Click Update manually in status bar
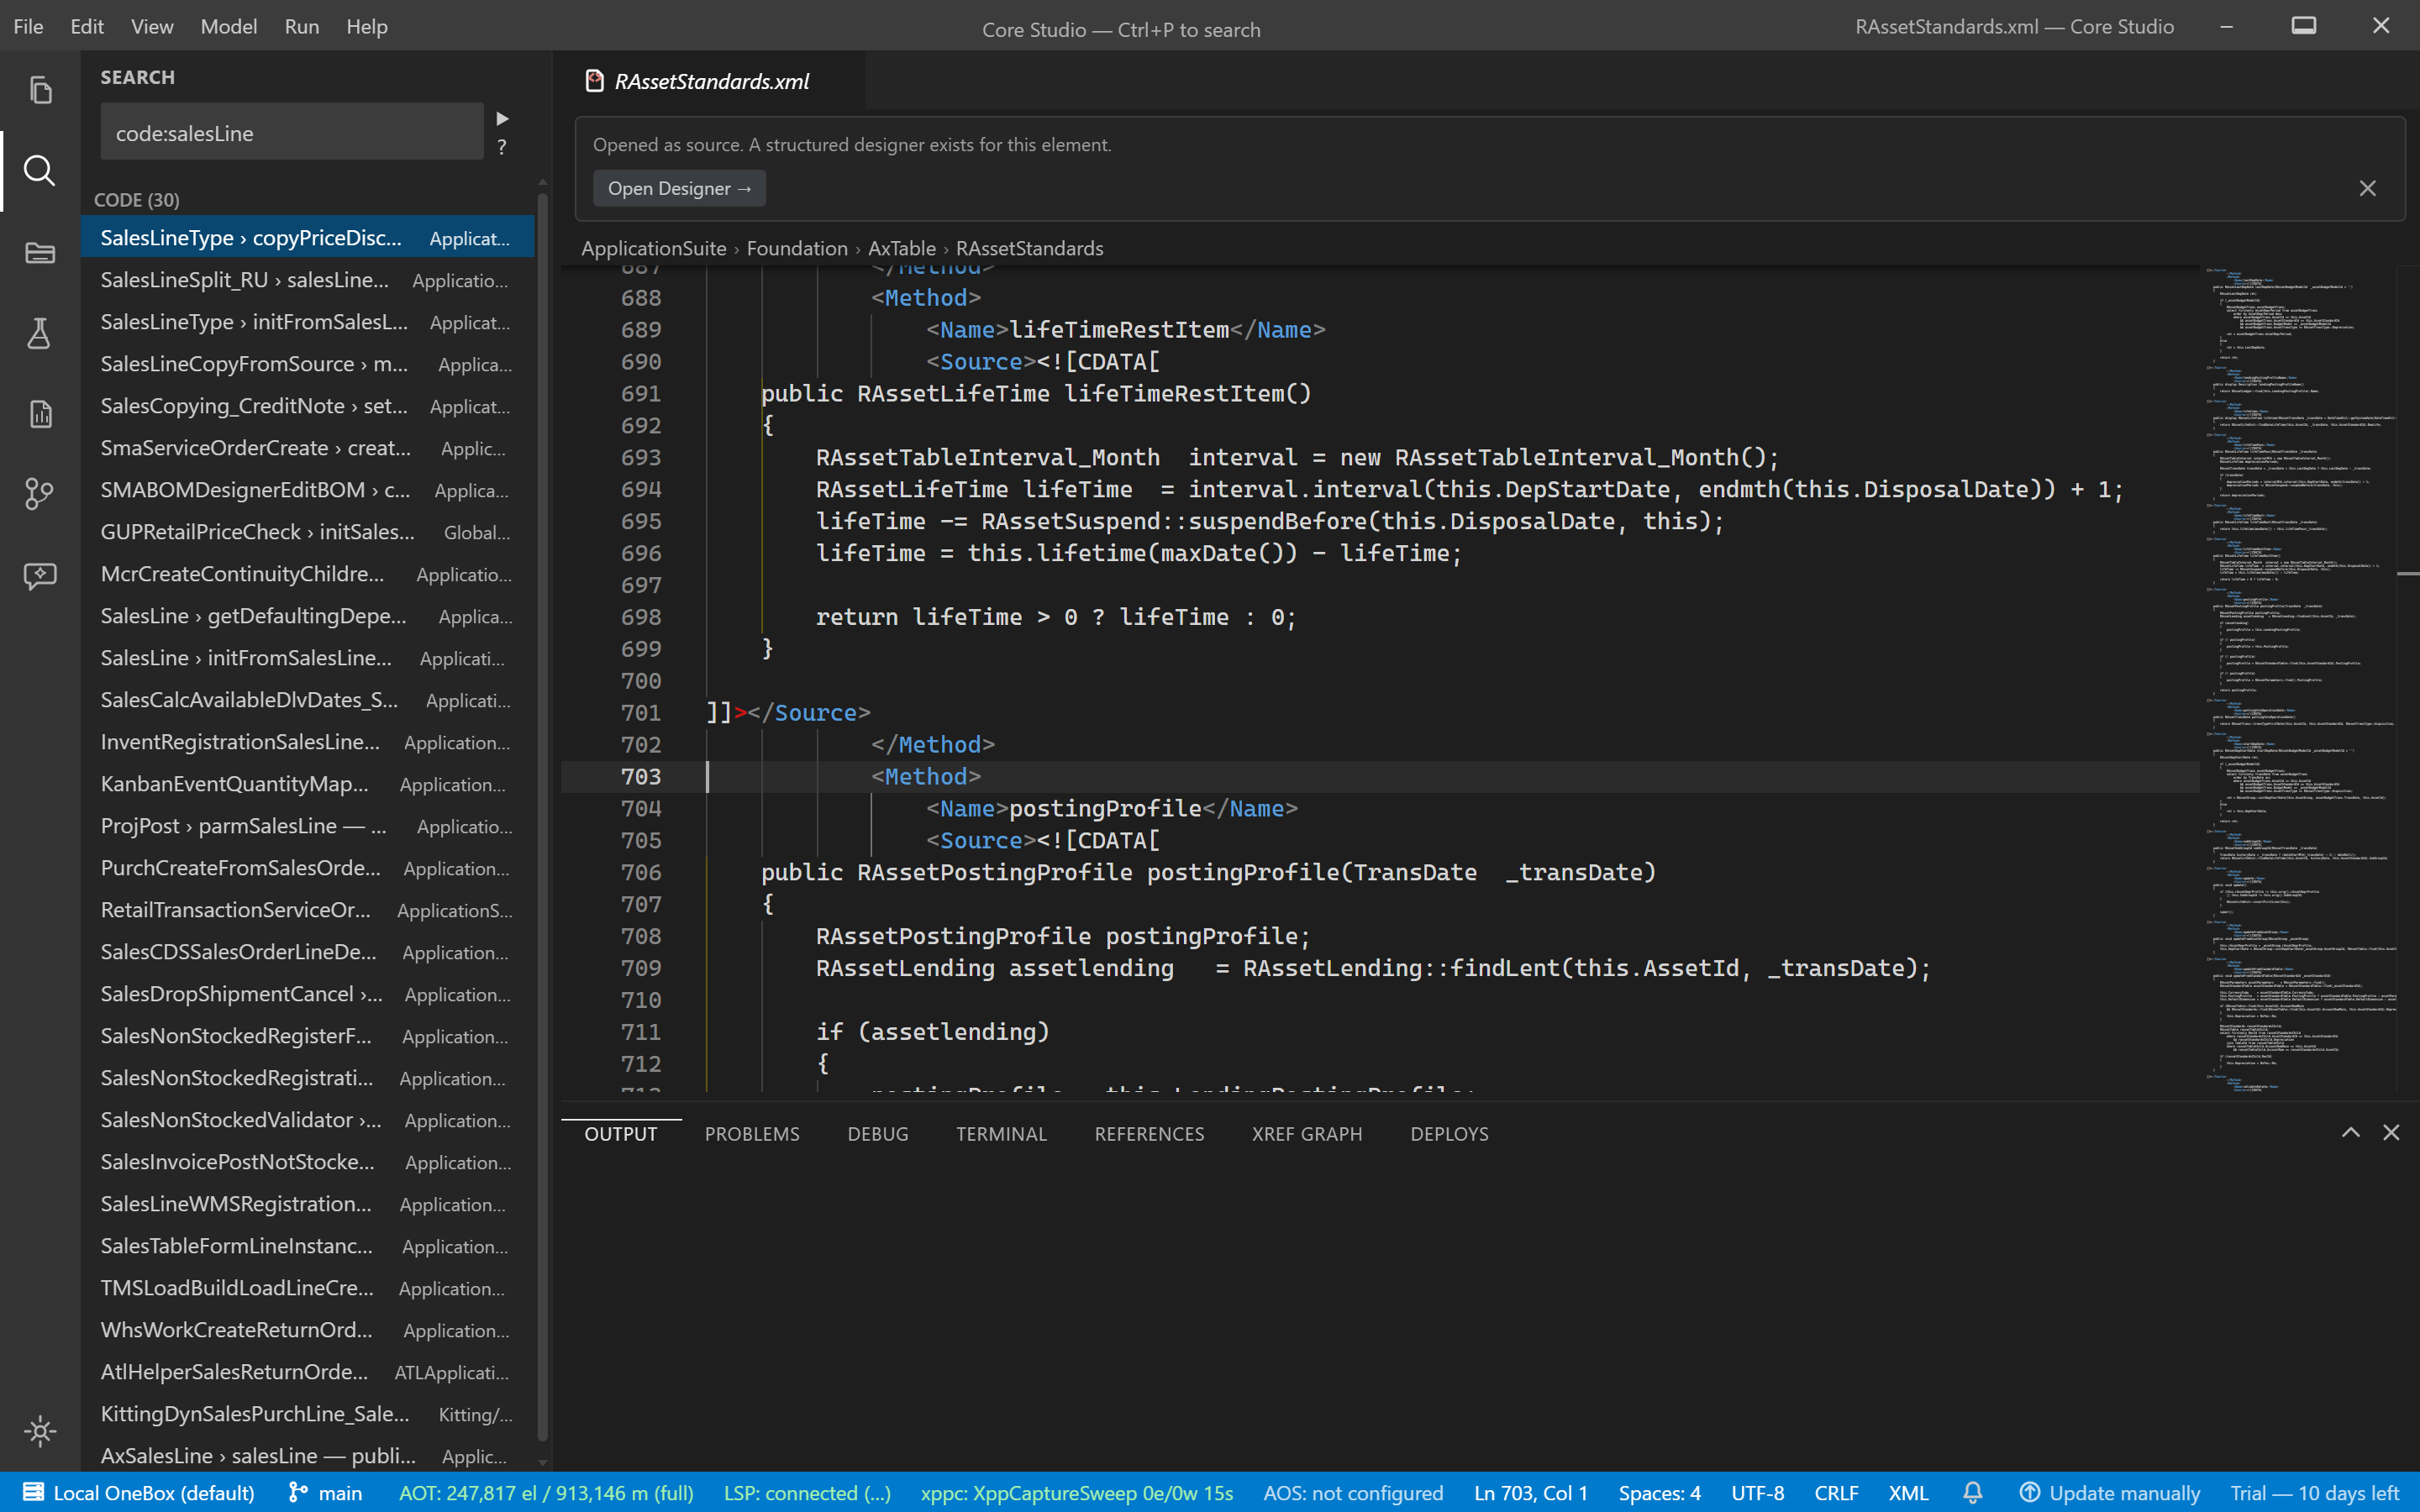The height and width of the screenshot is (1512, 2420). click(x=2109, y=1492)
